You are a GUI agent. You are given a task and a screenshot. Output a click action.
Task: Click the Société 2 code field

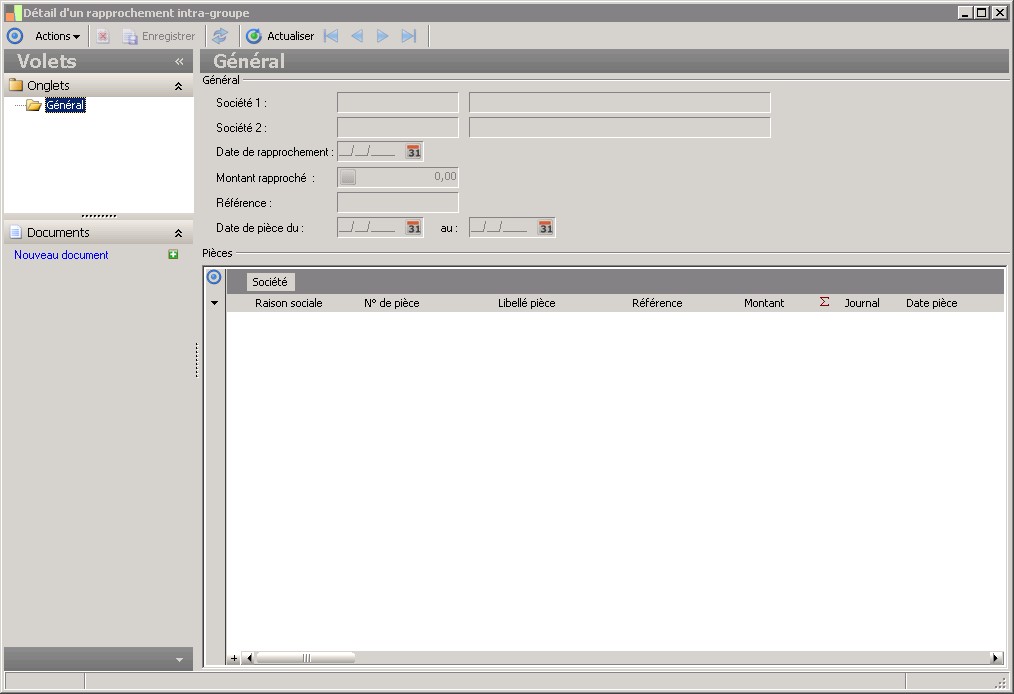pos(398,127)
